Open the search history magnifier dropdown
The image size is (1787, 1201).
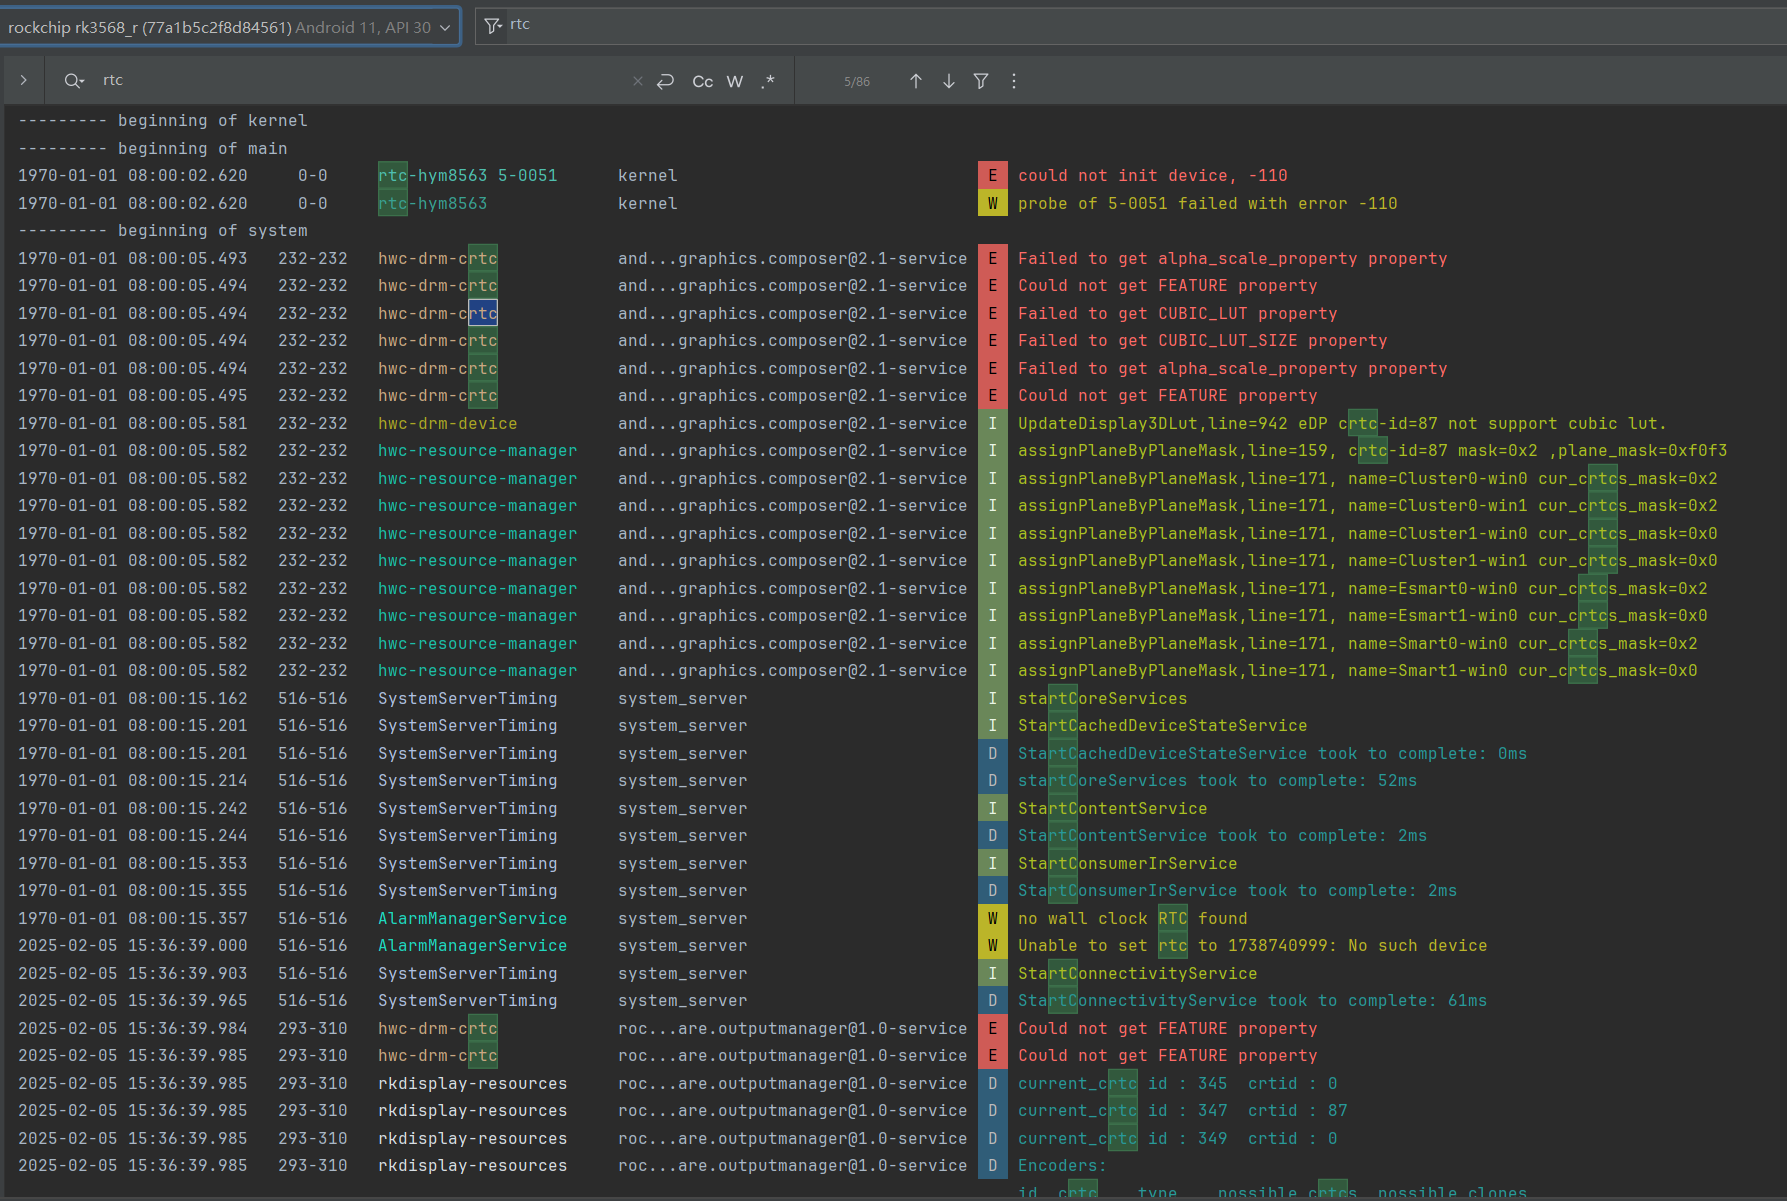[x=74, y=81]
